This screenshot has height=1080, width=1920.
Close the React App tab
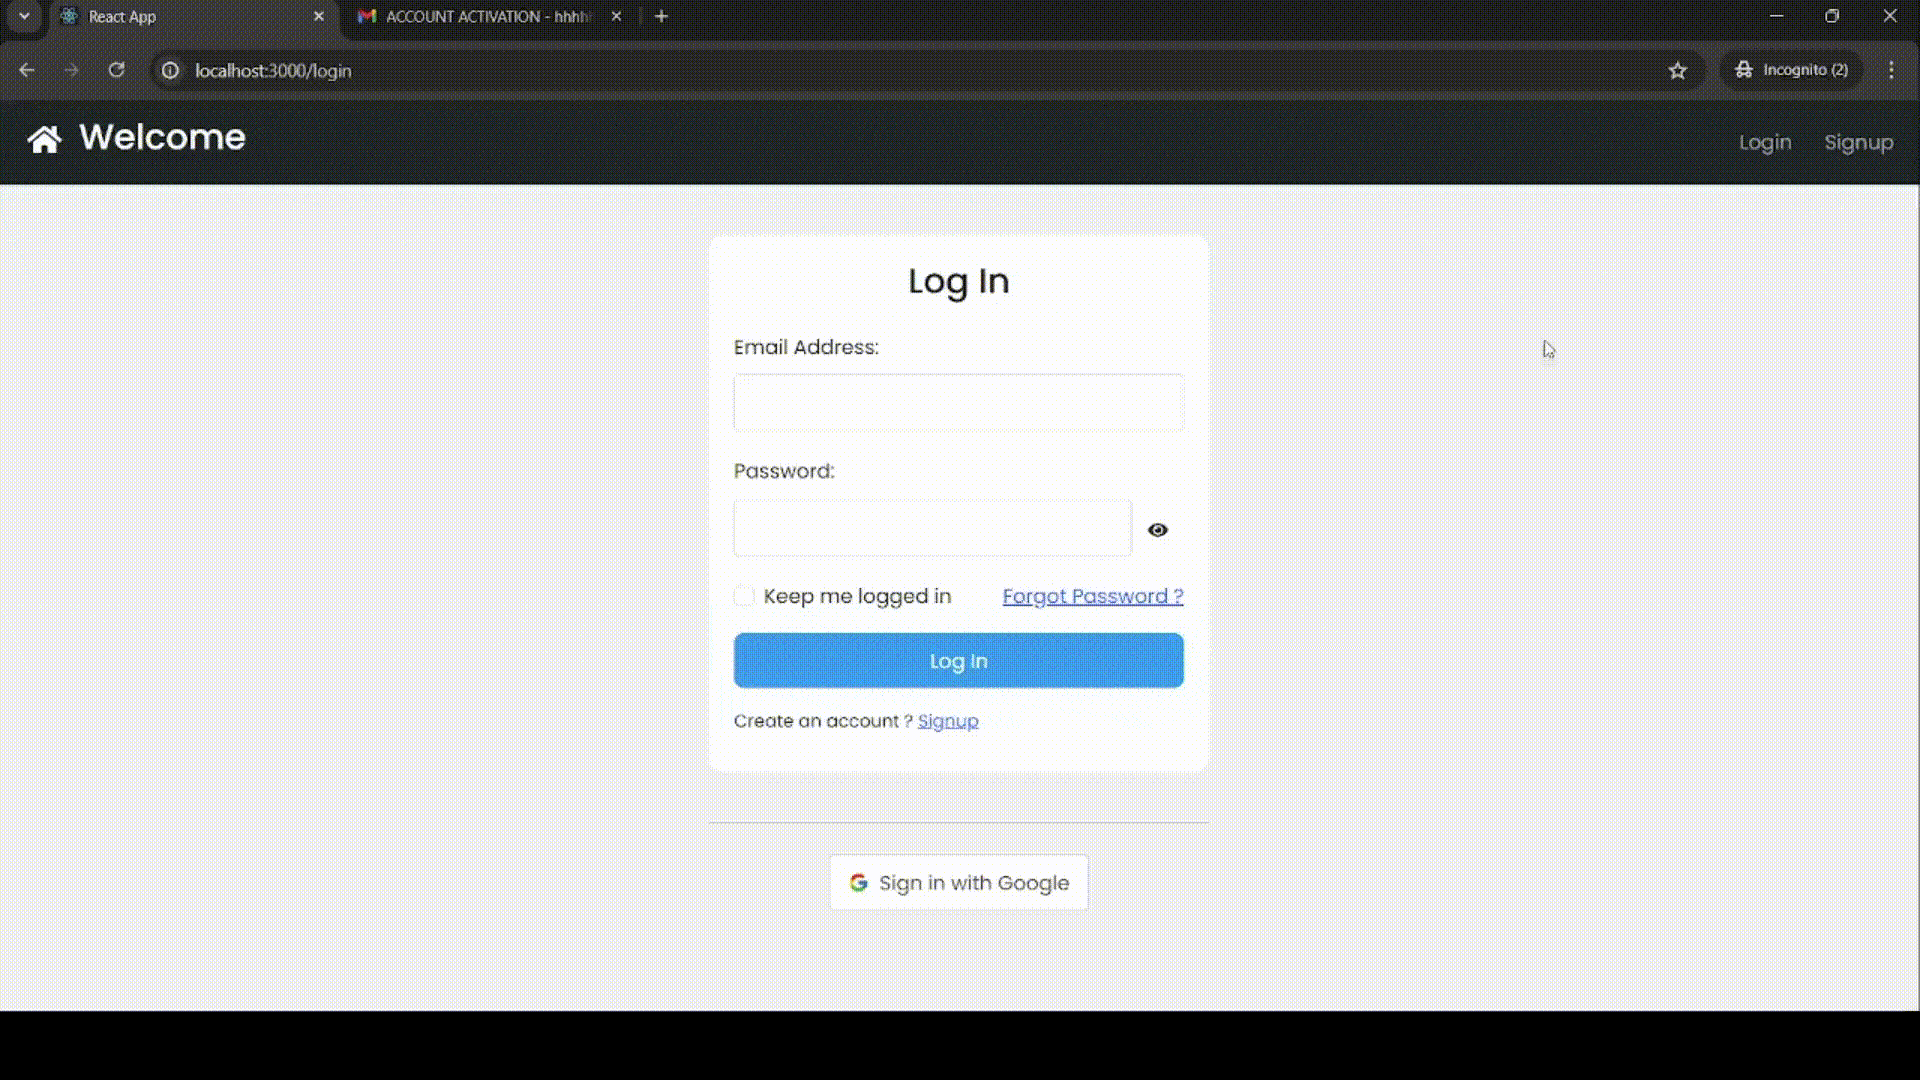pyautogui.click(x=319, y=16)
